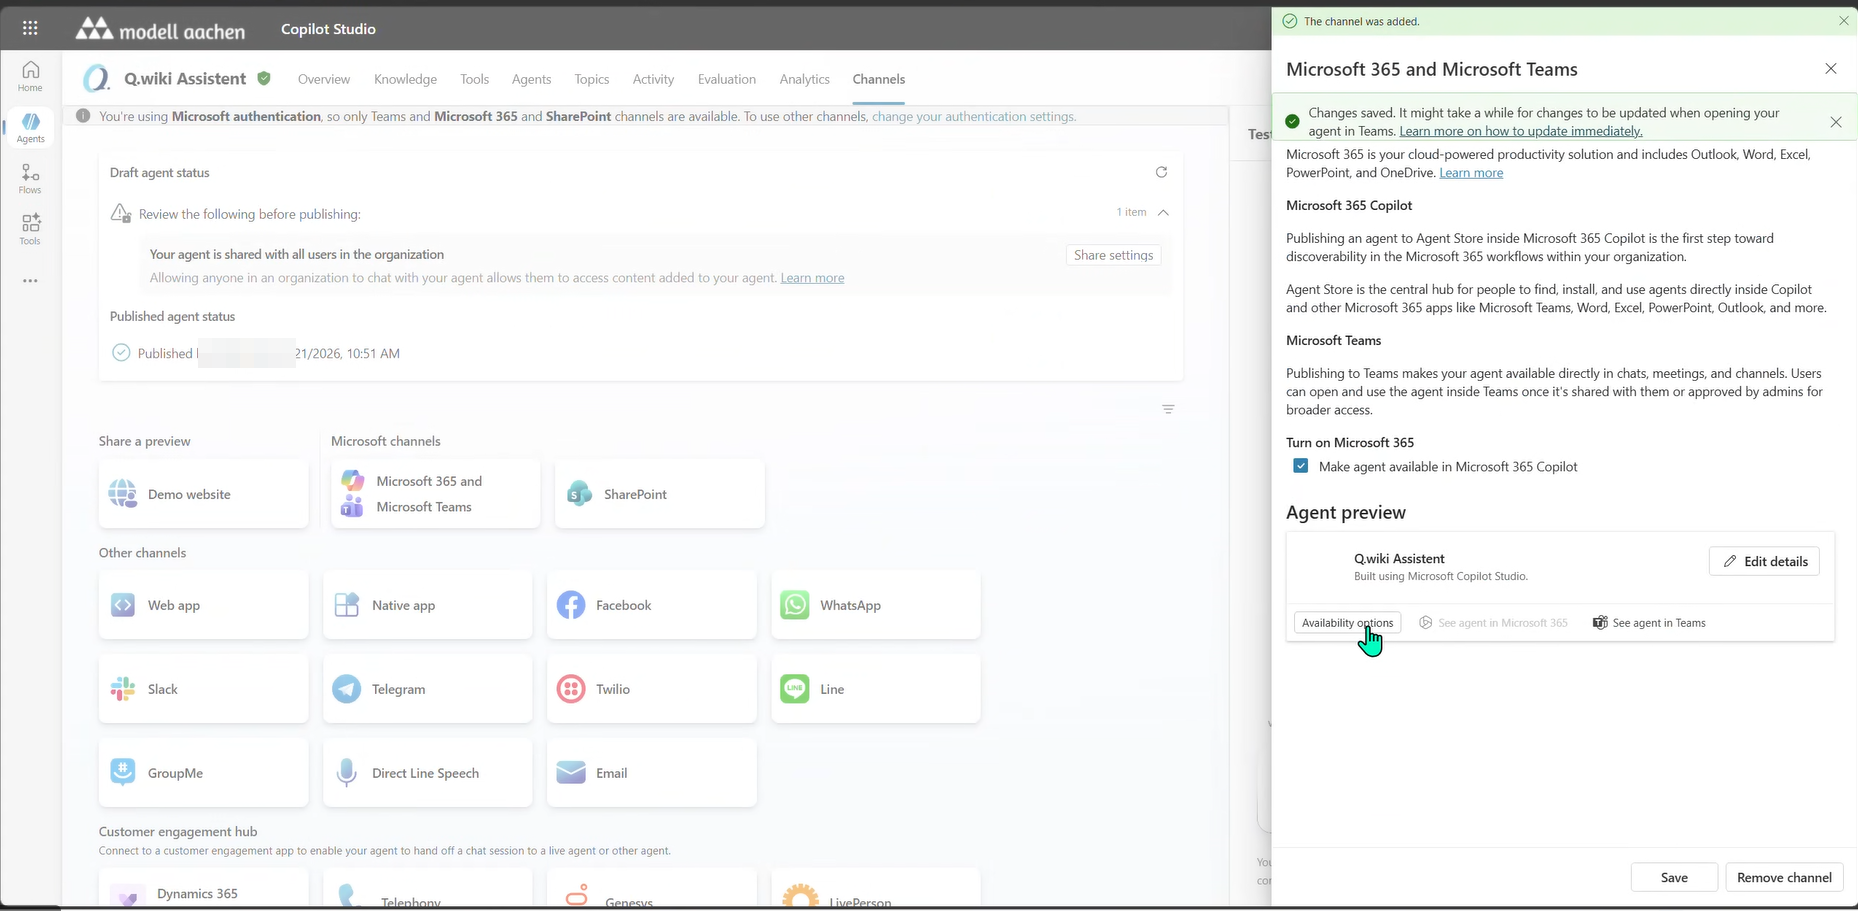The width and height of the screenshot is (1858, 911).
Task: Select the WhatsApp channel
Action: click(x=876, y=605)
